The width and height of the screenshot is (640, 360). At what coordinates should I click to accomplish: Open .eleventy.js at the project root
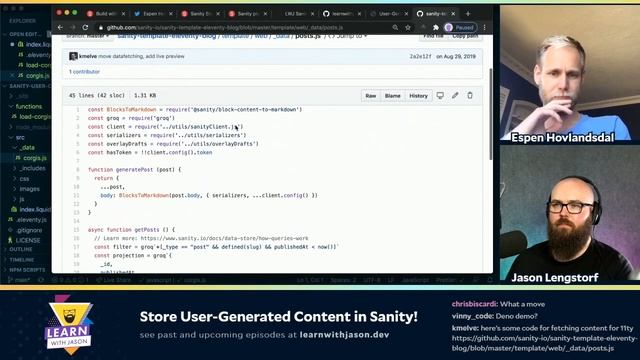31,220
